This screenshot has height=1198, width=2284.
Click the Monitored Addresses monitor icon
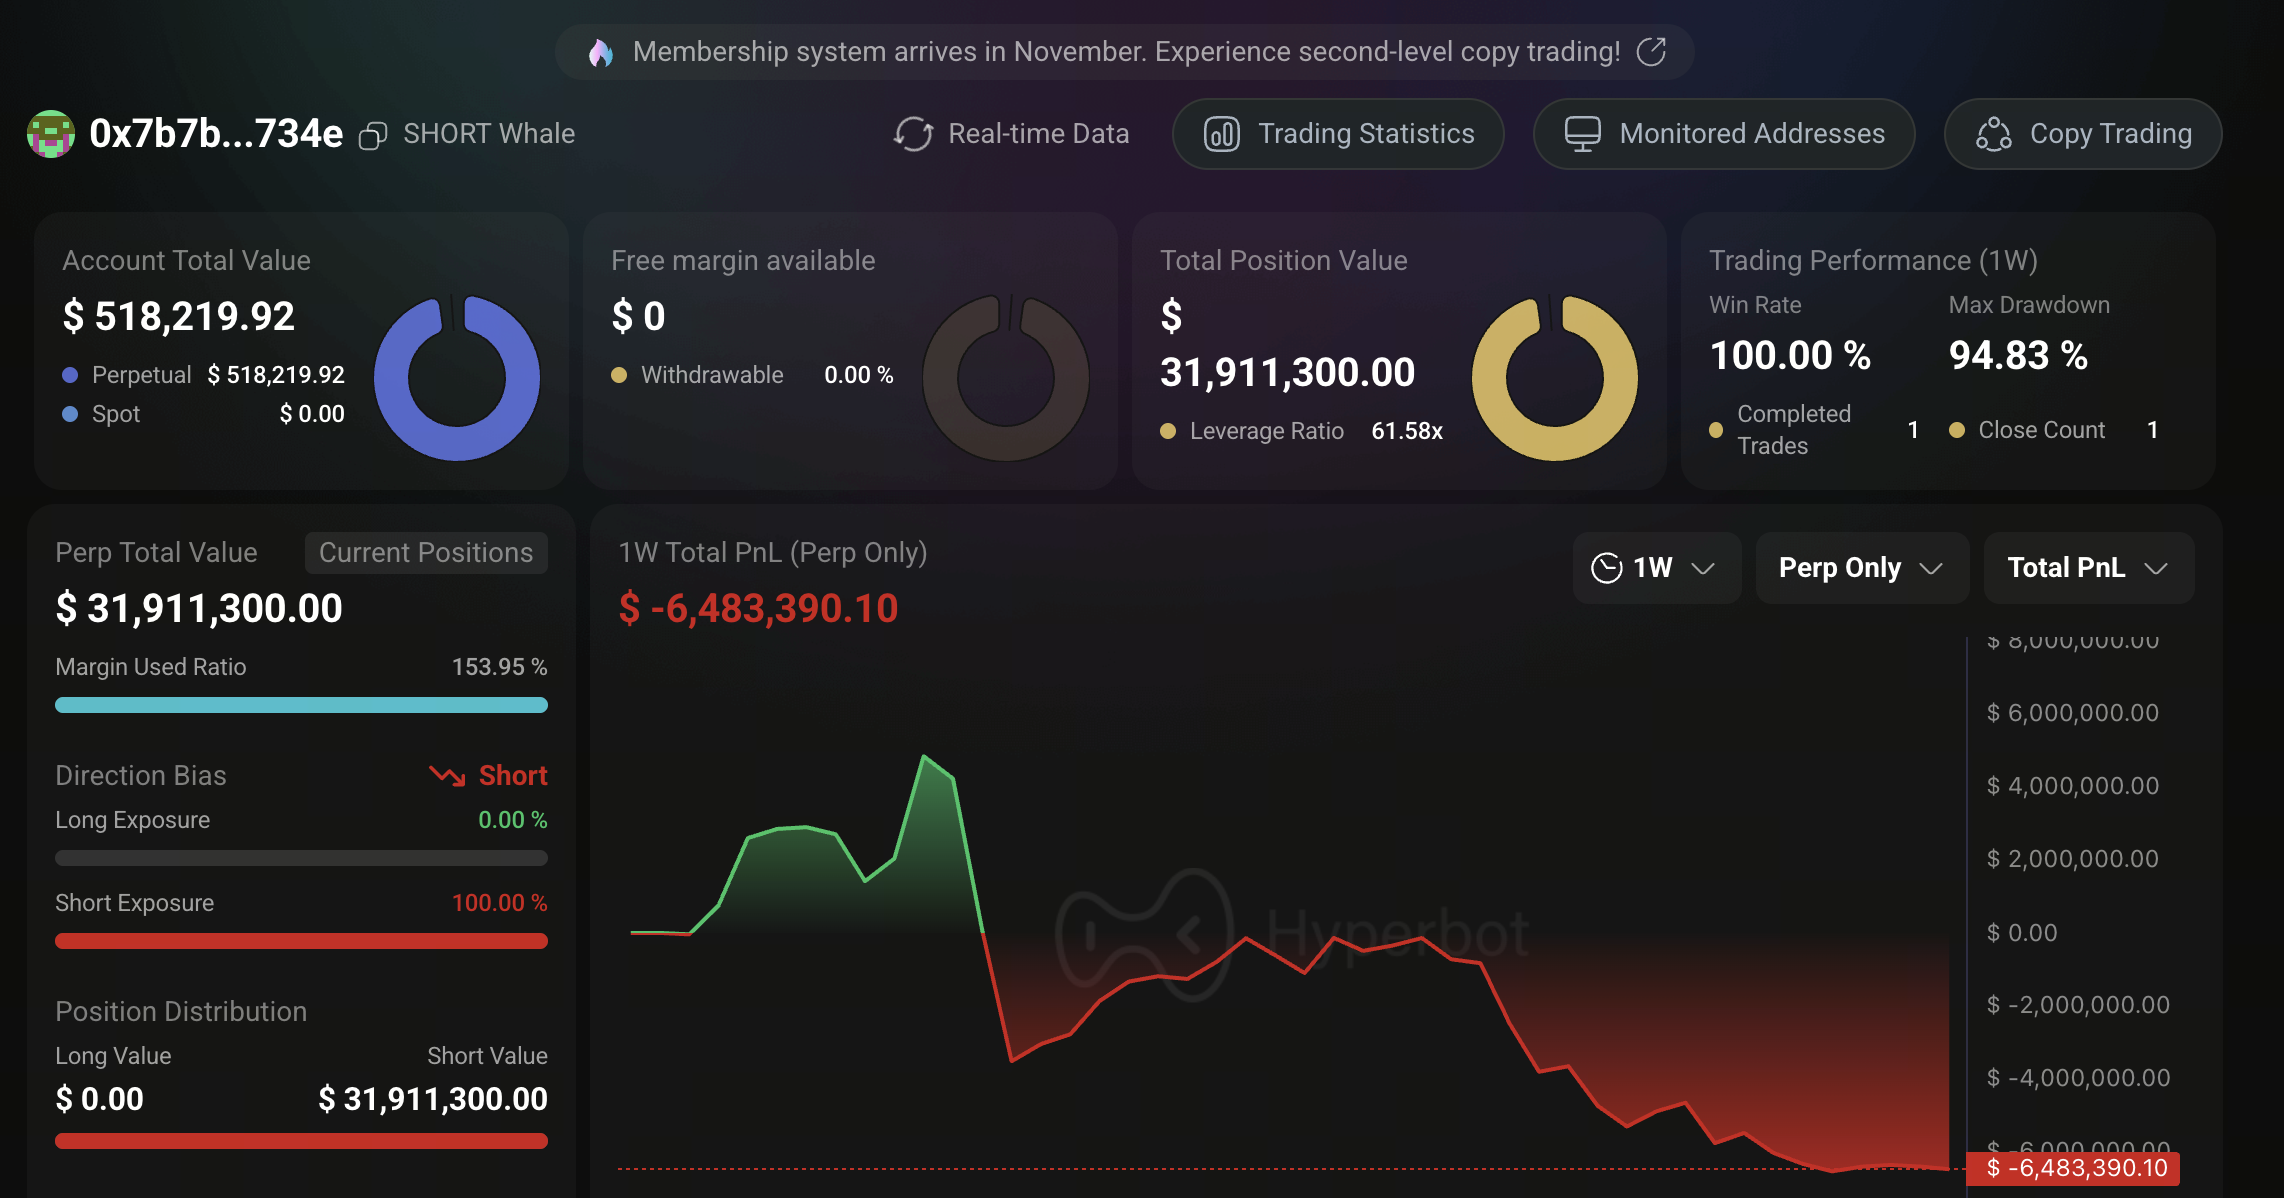click(1582, 134)
